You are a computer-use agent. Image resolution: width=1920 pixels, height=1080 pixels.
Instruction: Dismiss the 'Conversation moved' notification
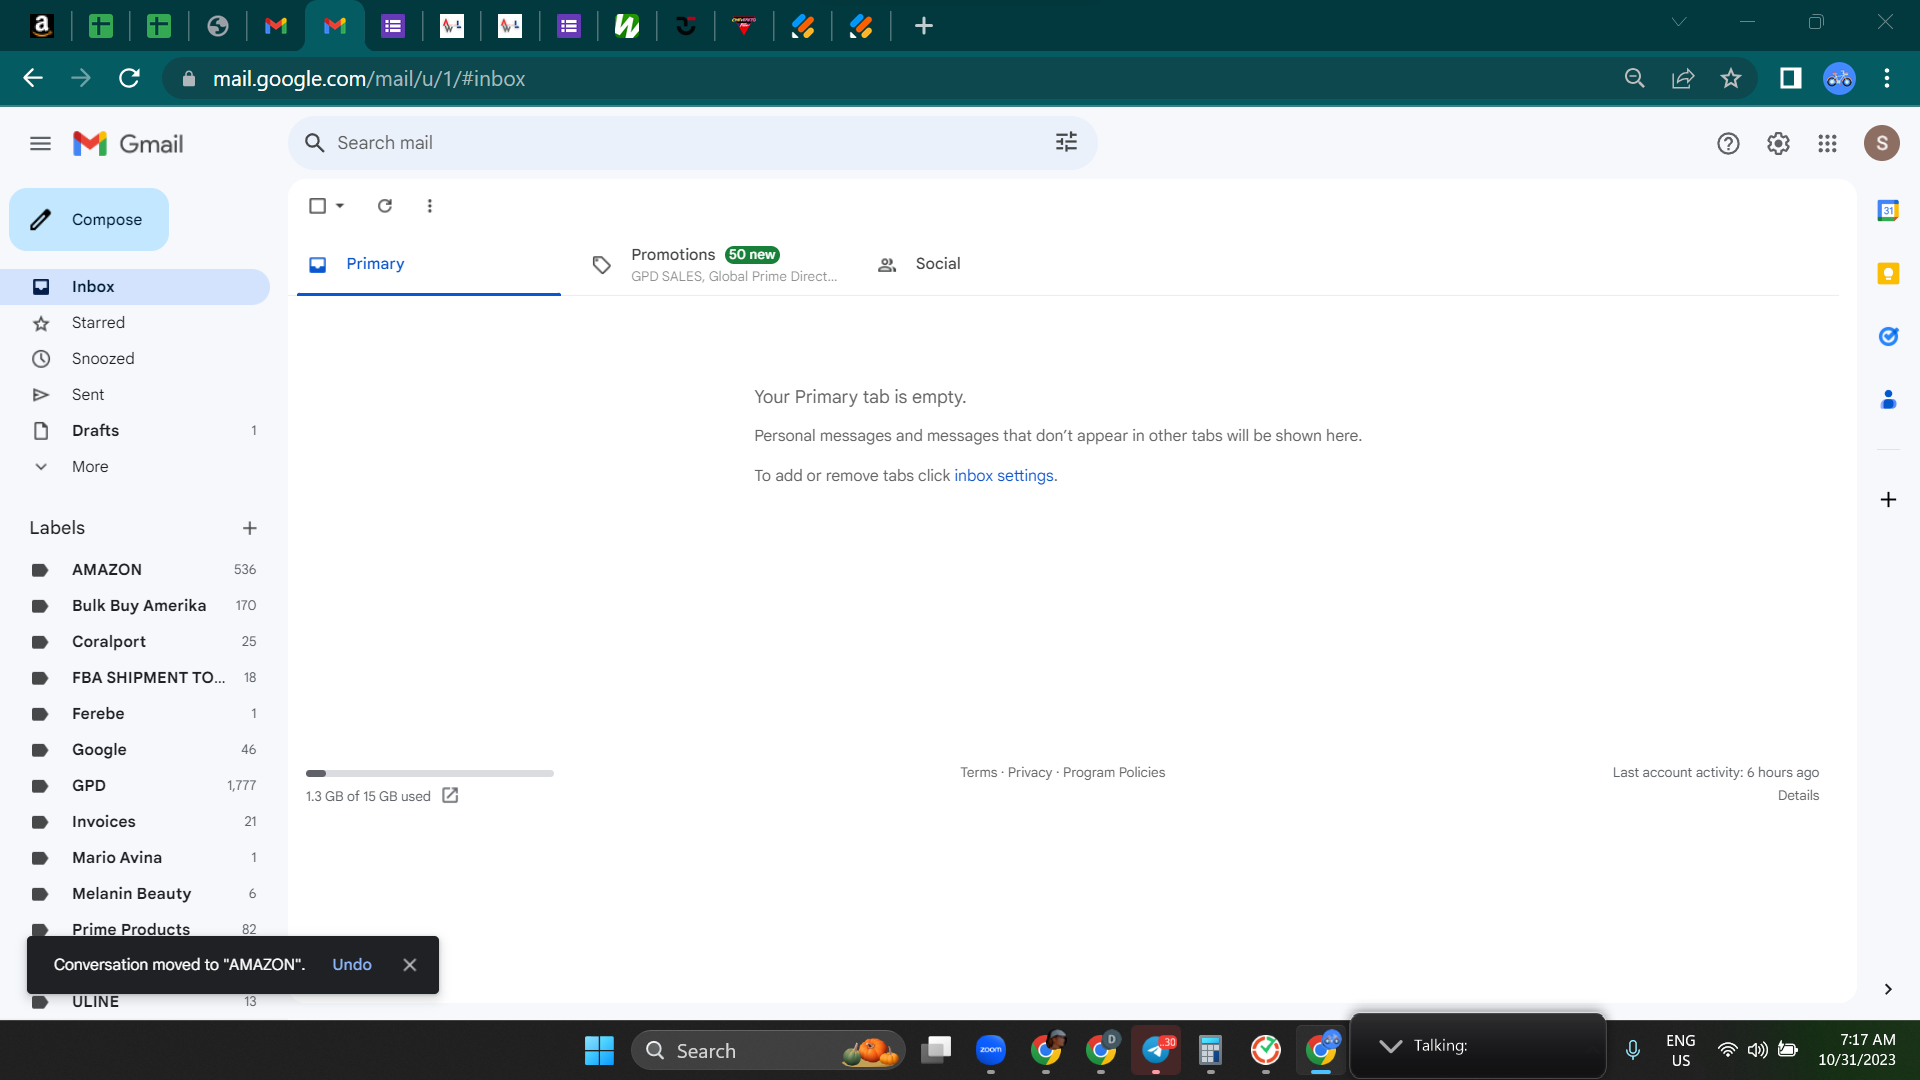tap(410, 965)
